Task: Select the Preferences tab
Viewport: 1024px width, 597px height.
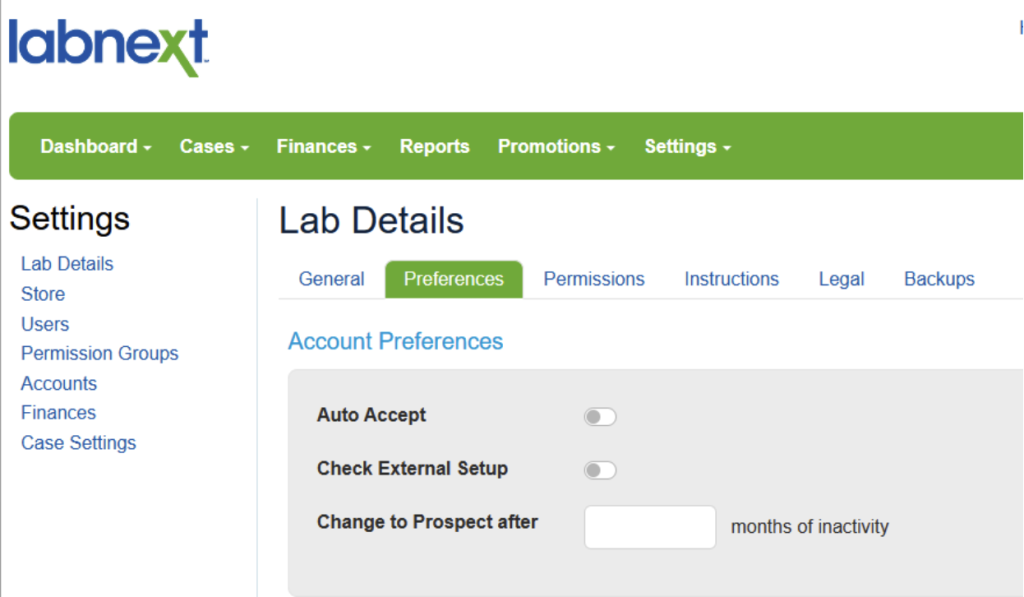Action: [453, 279]
